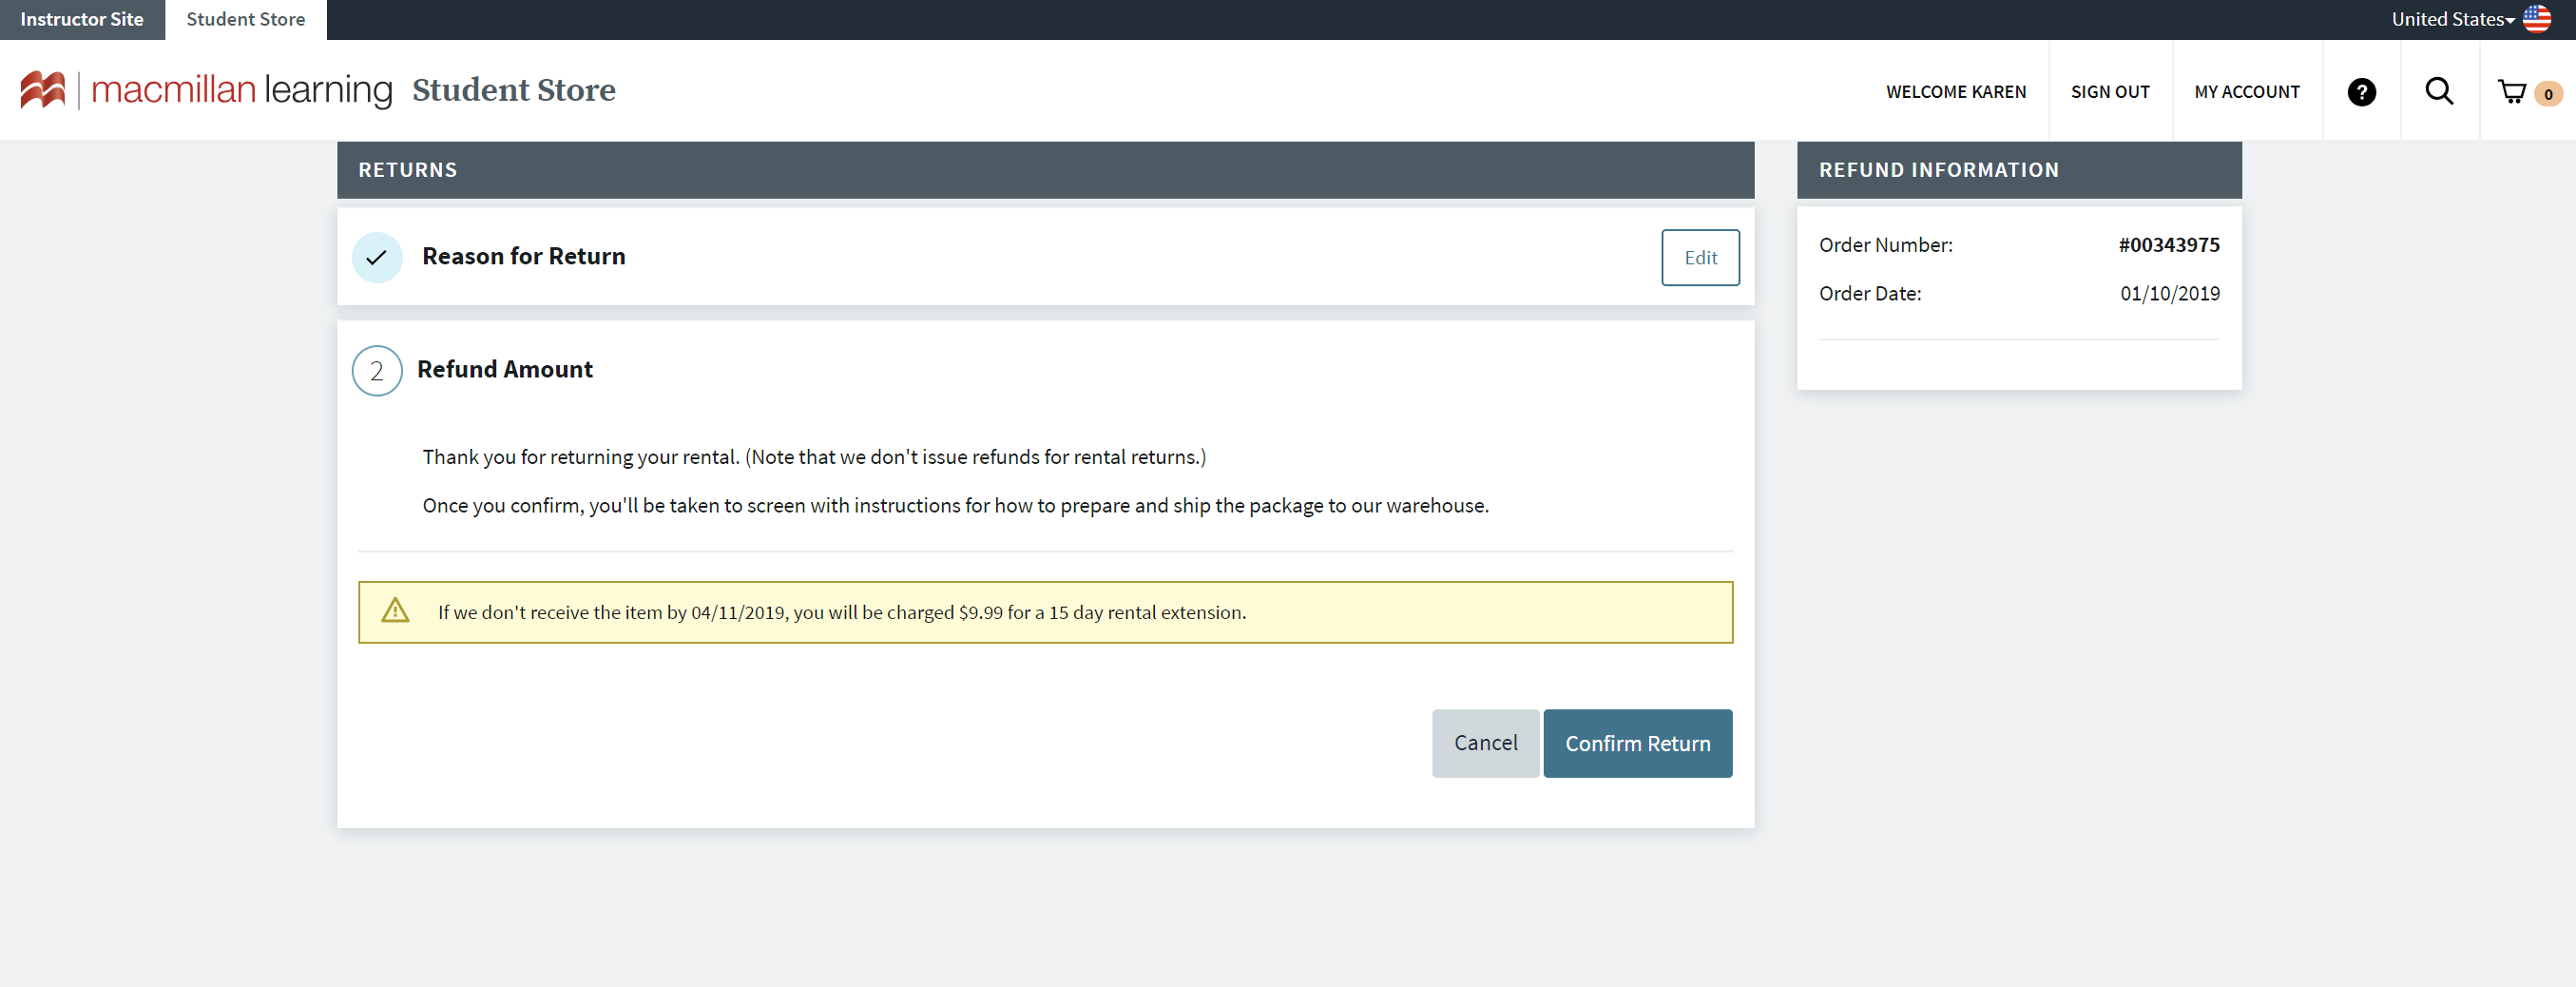Click the help question mark icon
The image size is (2576, 987).
[x=2361, y=92]
